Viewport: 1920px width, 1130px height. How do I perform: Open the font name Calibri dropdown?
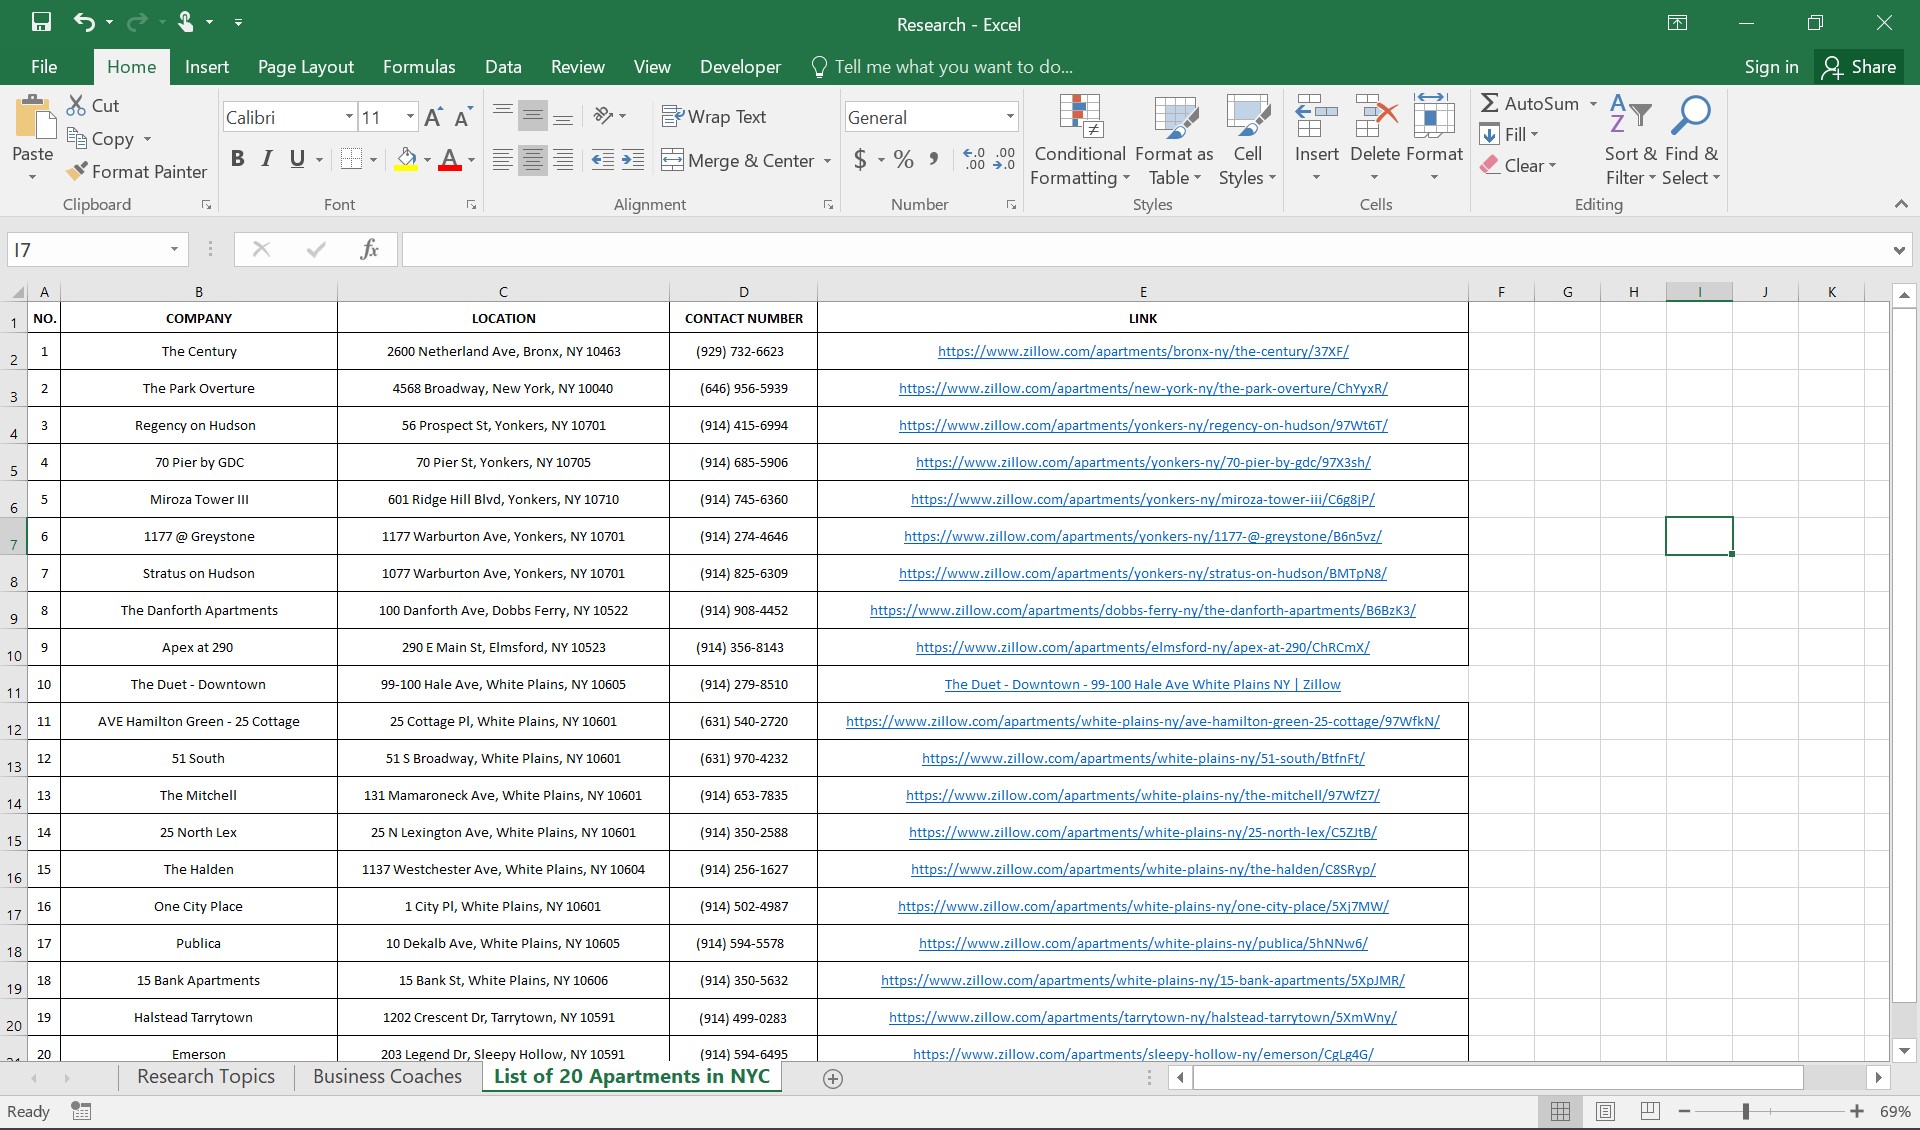(349, 117)
